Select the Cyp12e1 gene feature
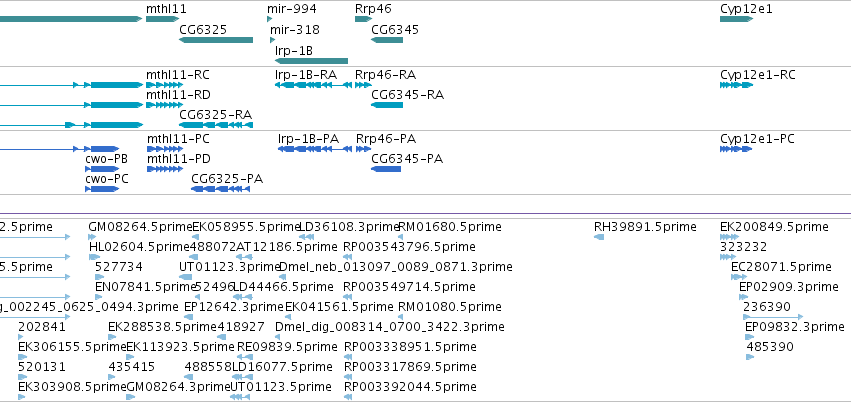 coord(736,19)
